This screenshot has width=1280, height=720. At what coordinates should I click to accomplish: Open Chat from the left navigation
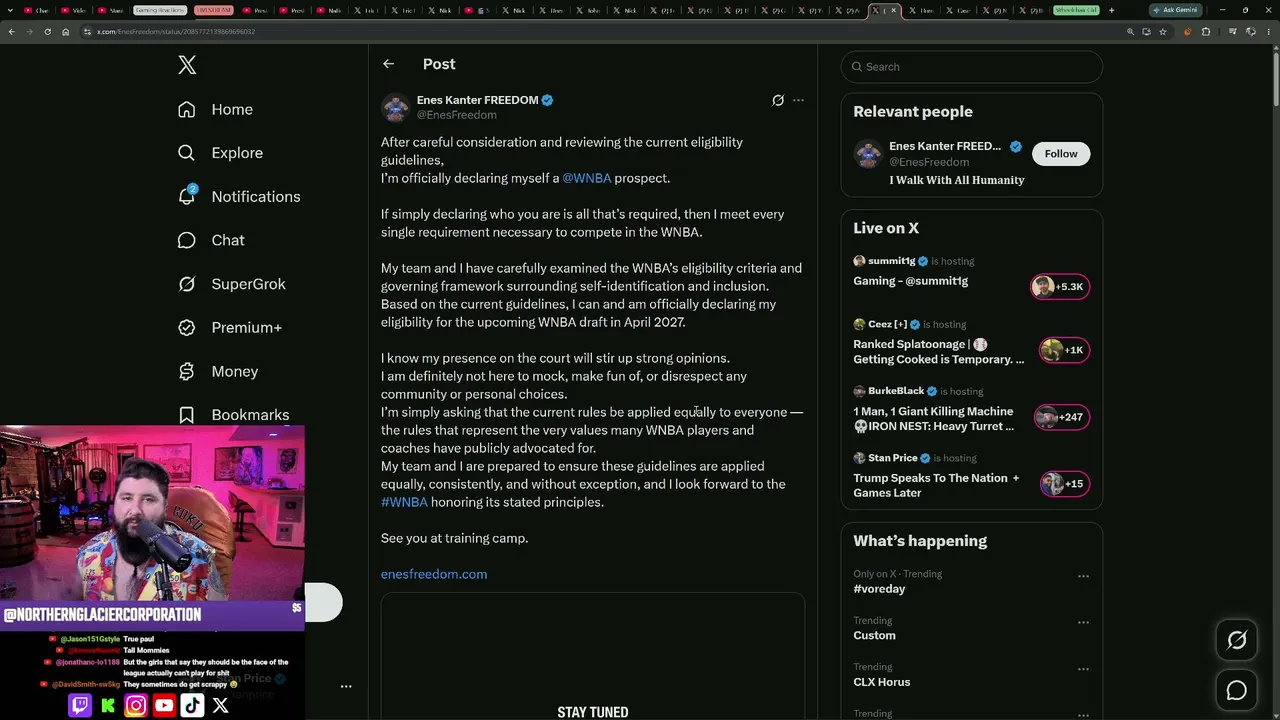click(x=211, y=240)
